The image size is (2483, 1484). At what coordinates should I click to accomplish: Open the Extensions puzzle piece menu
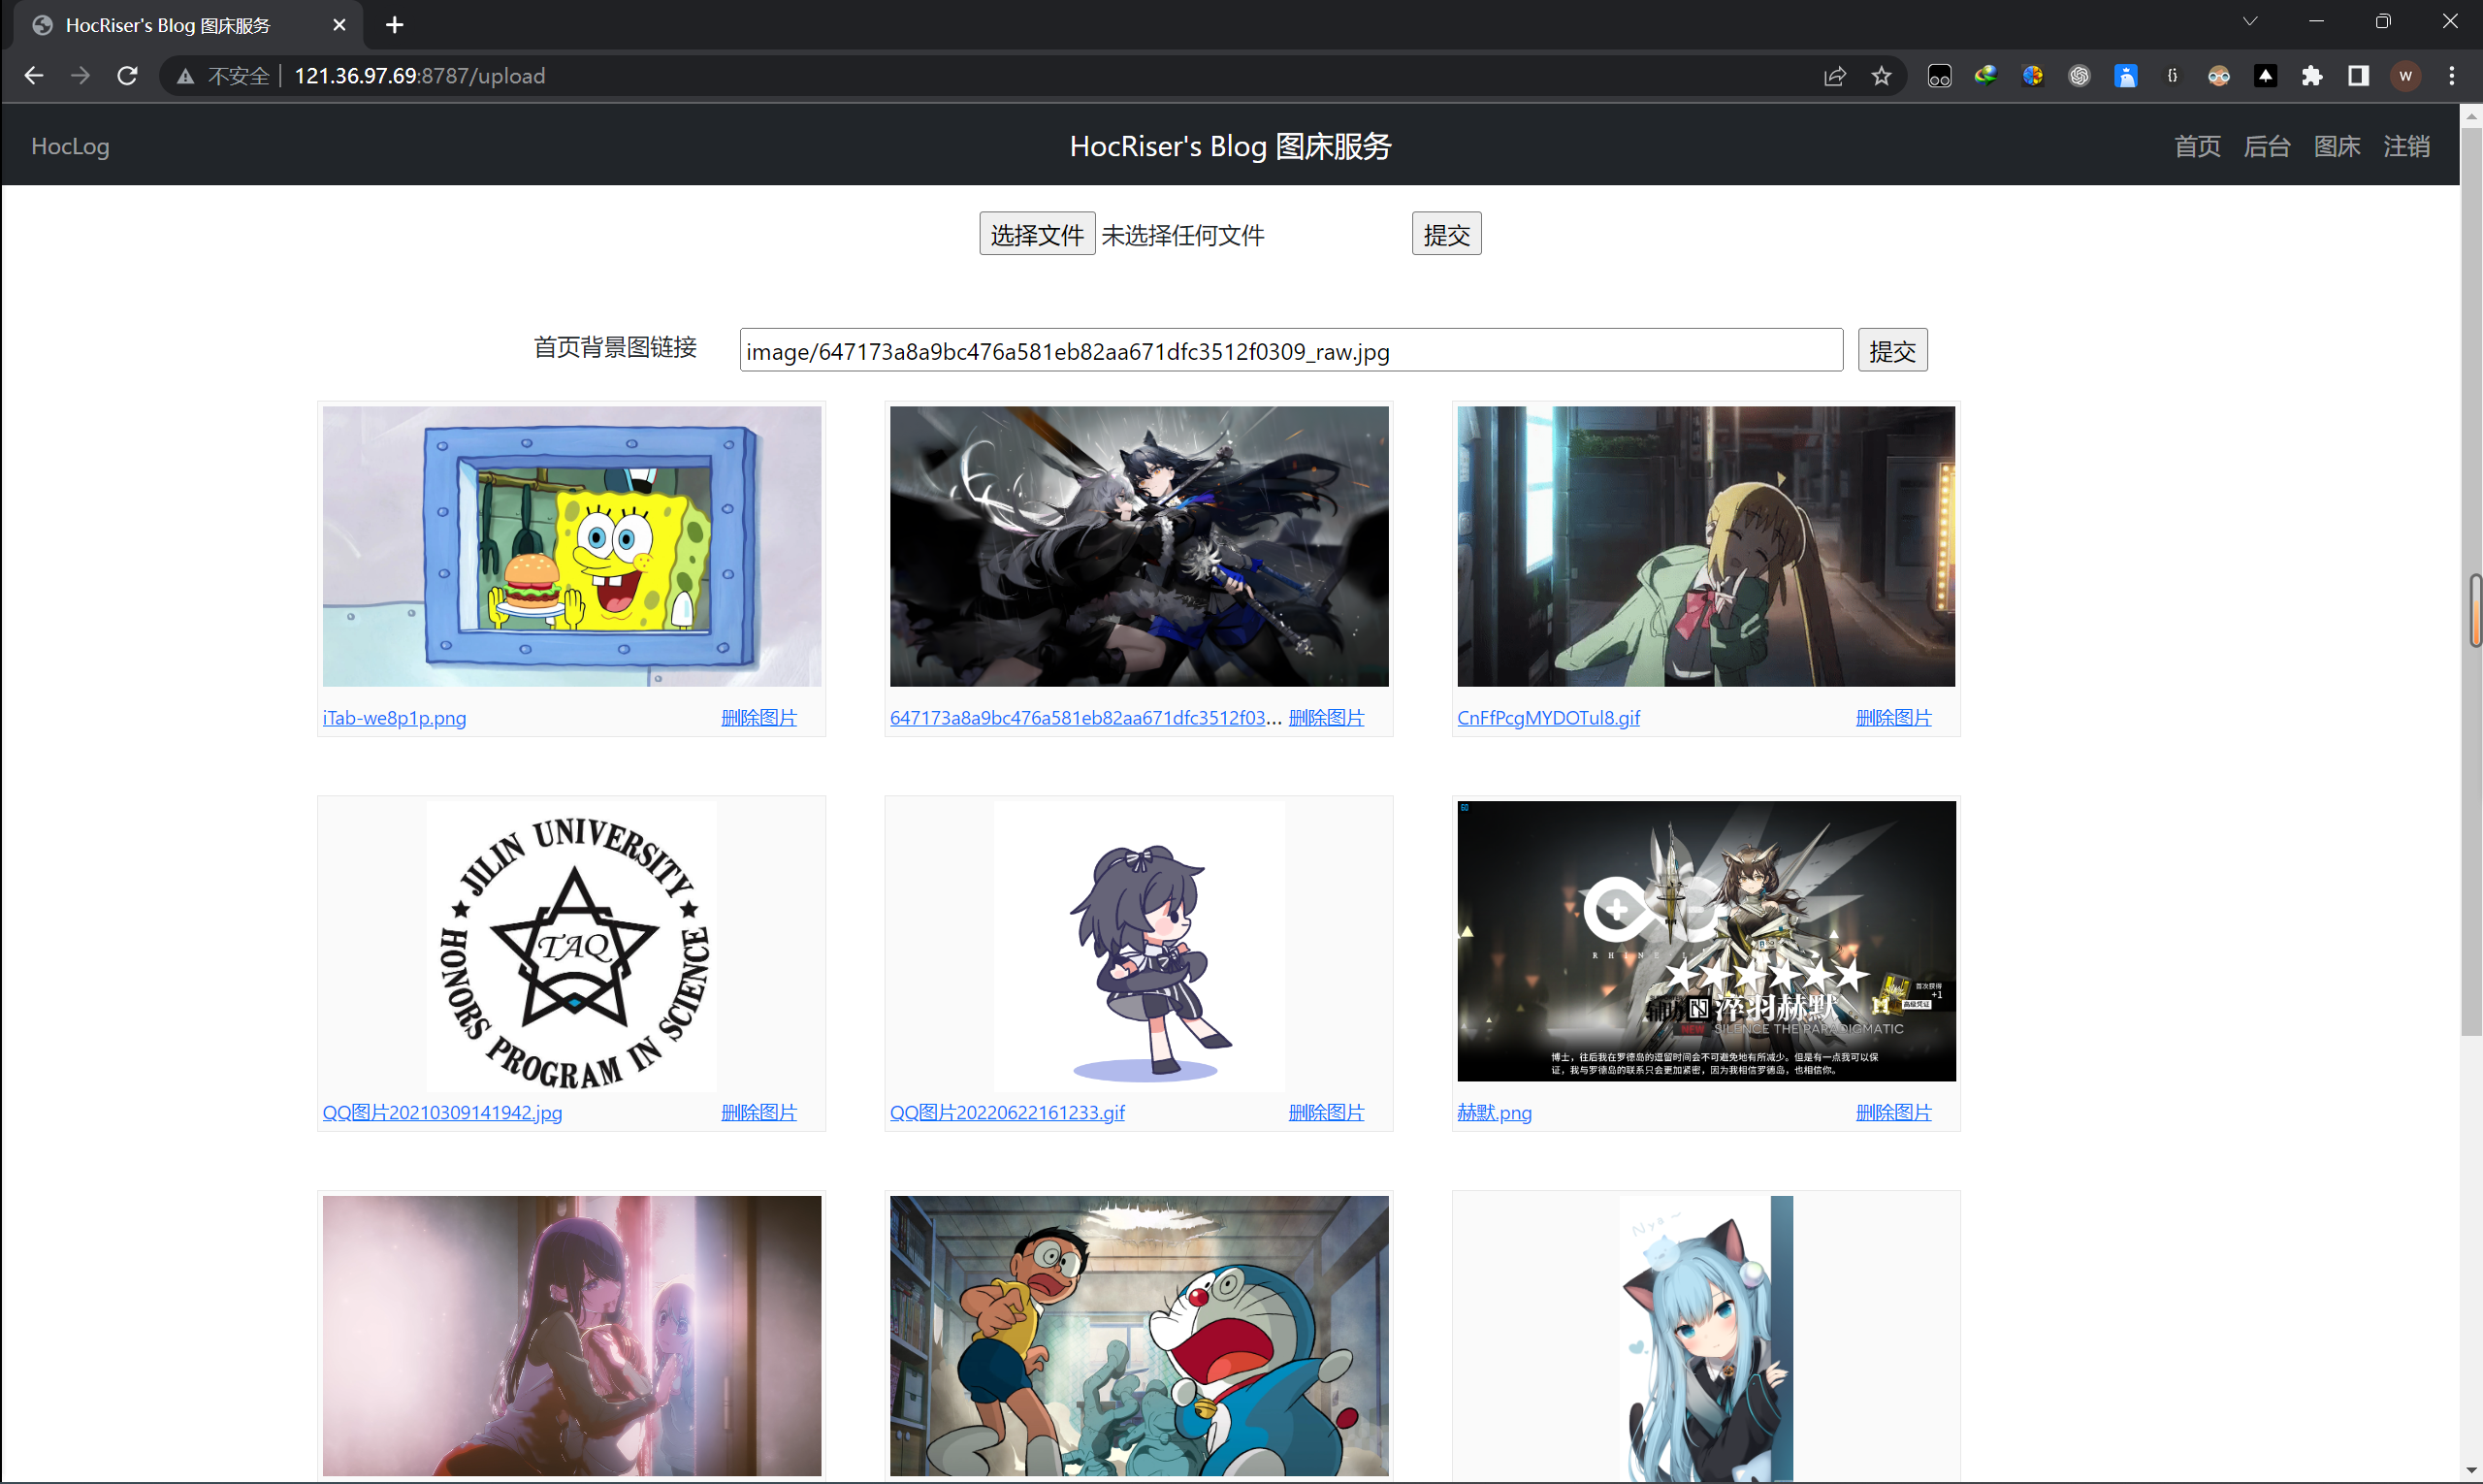2312,76
